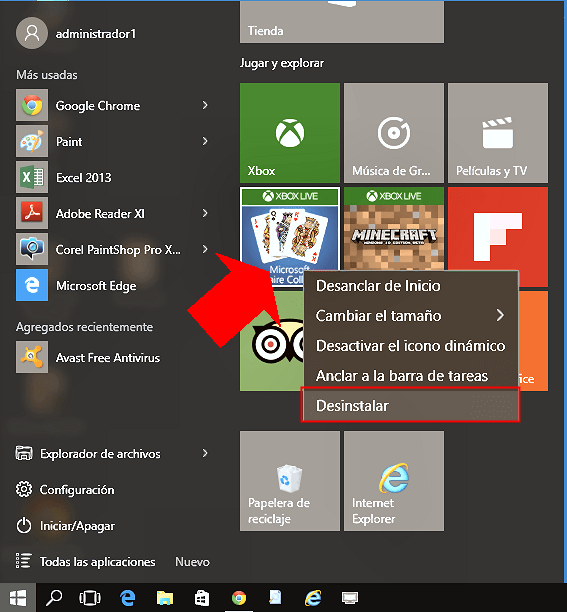
Task: Expand Adobe Reader XI jump list arrow
Action: click(205, 213)
